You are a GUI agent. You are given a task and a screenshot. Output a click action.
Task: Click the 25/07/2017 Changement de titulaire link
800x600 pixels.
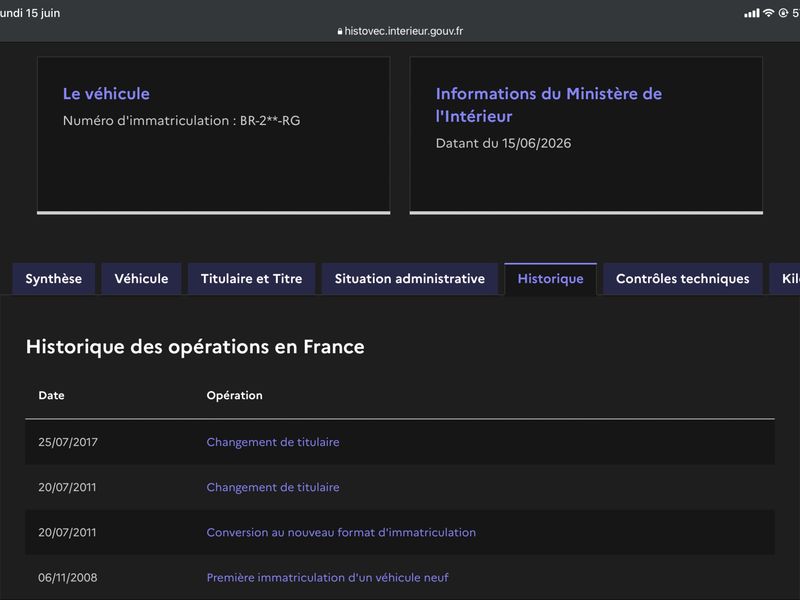pos(273,442)
